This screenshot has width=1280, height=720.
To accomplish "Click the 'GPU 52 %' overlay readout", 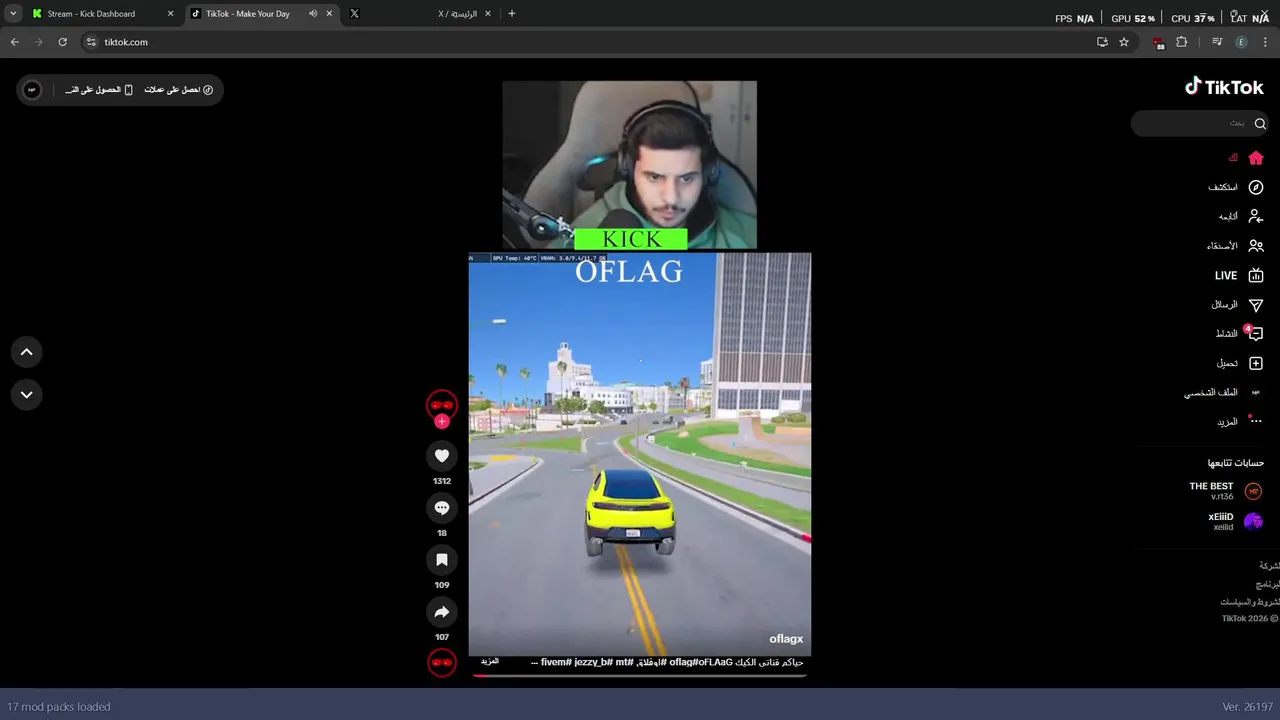I will pos(1133,19).
